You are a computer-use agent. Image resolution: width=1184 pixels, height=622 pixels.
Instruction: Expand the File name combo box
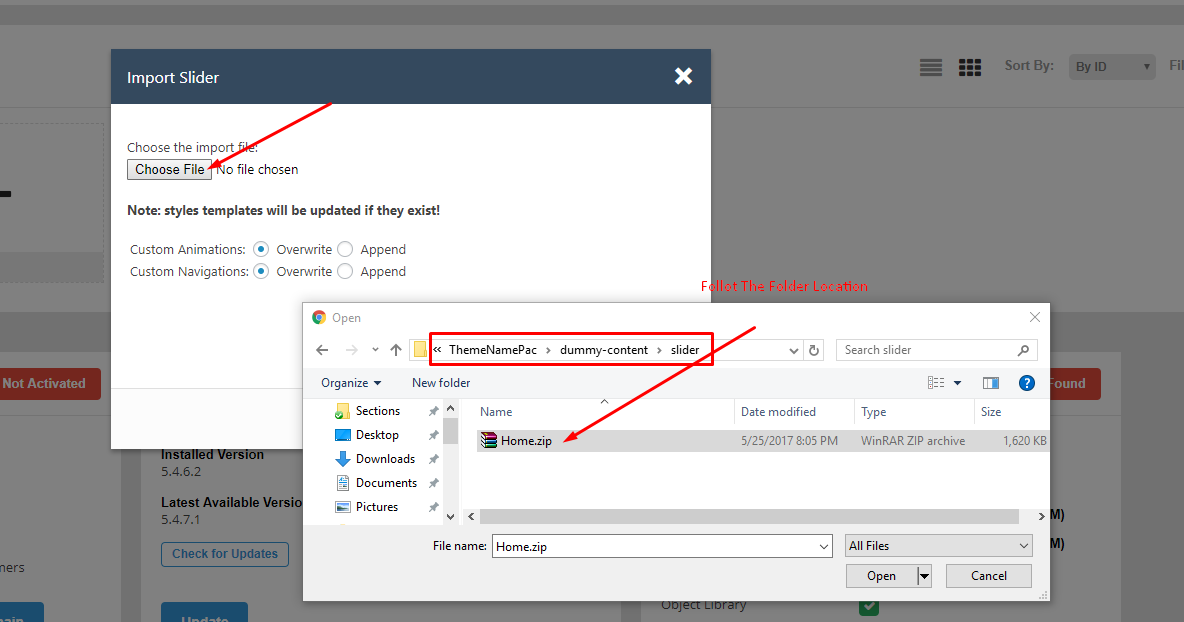coord(823,547)
